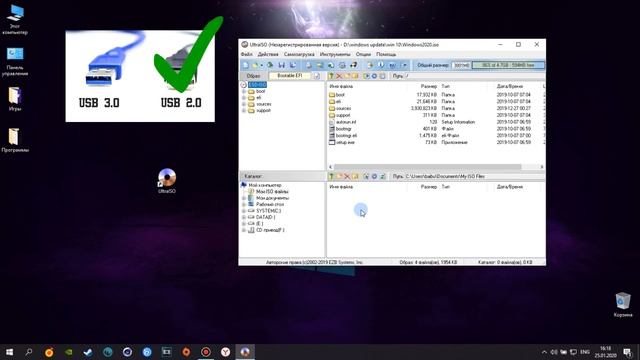The height and width of the screenshot is (360, 640).
Task: Open Yandex browser from the taskbar
Action: pyautogui.click(x=225, y=352)
